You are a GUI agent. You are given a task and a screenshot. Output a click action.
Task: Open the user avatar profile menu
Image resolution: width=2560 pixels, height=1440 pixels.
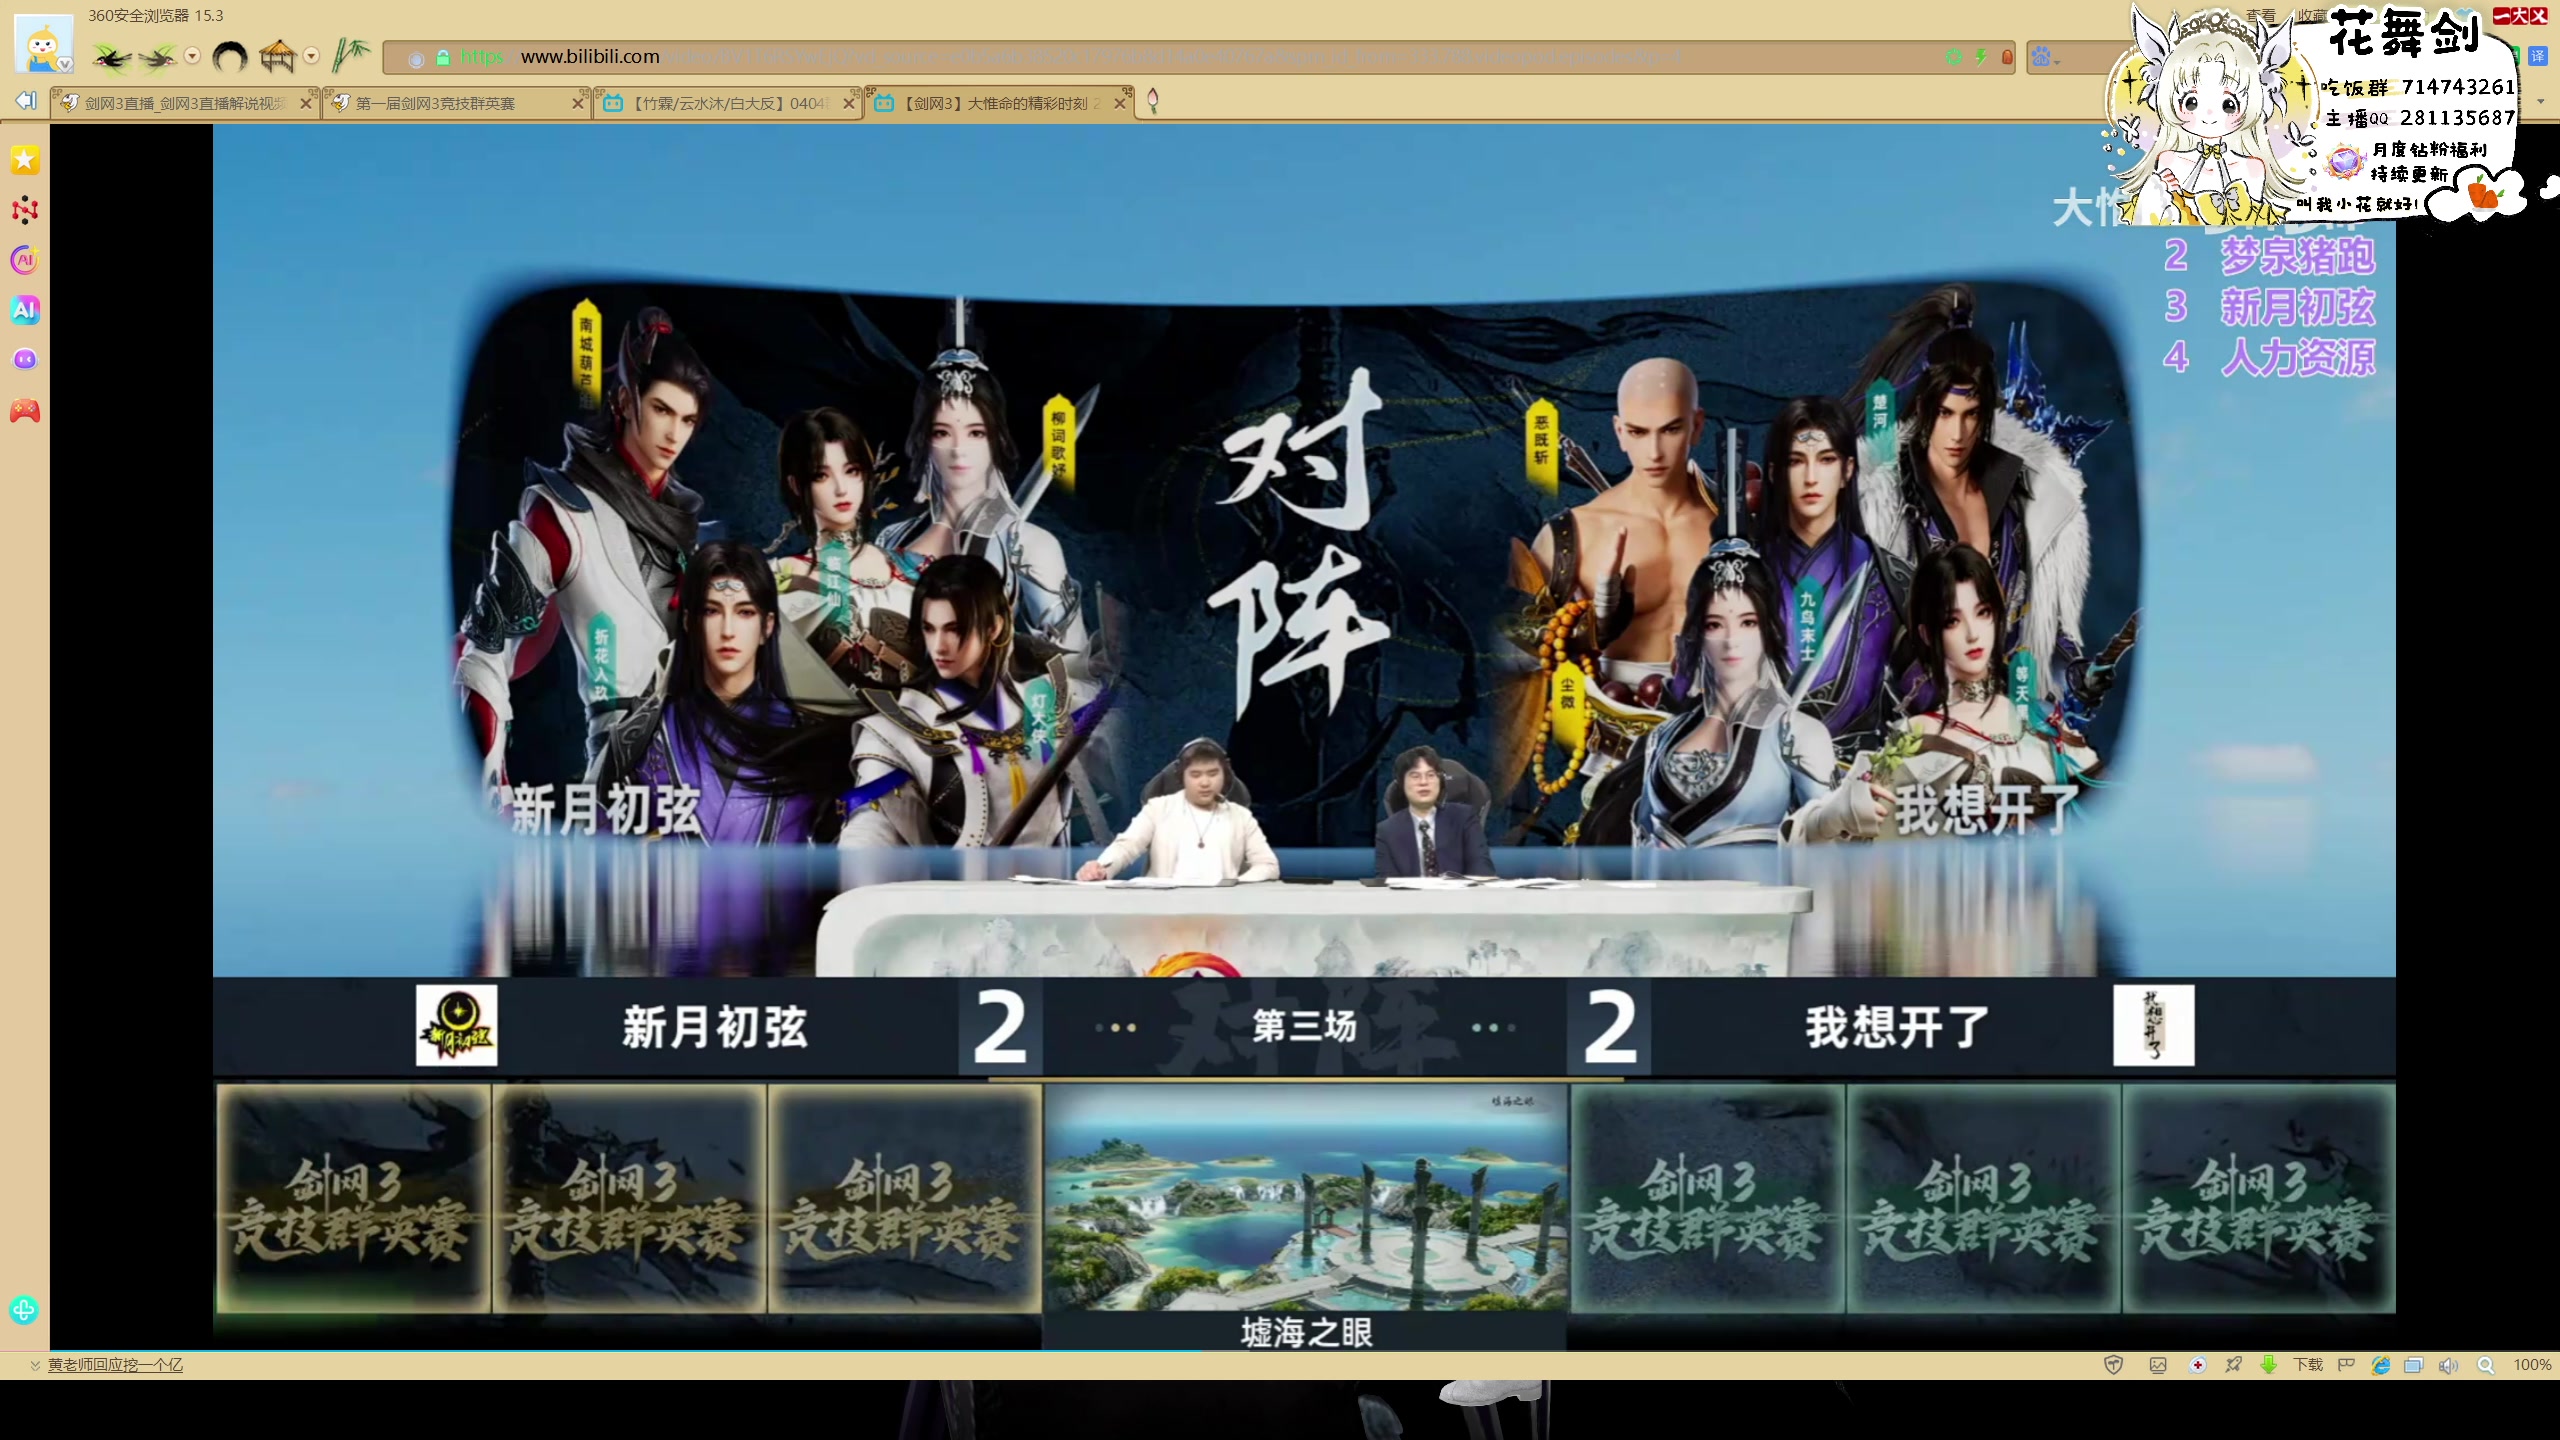point(43,43)
